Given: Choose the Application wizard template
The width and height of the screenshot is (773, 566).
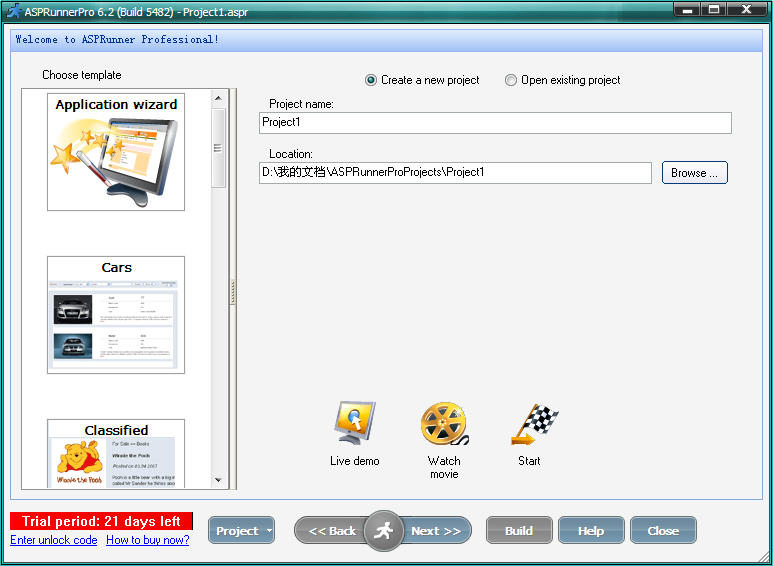Looking at the screenshot, I should point(116,152).
